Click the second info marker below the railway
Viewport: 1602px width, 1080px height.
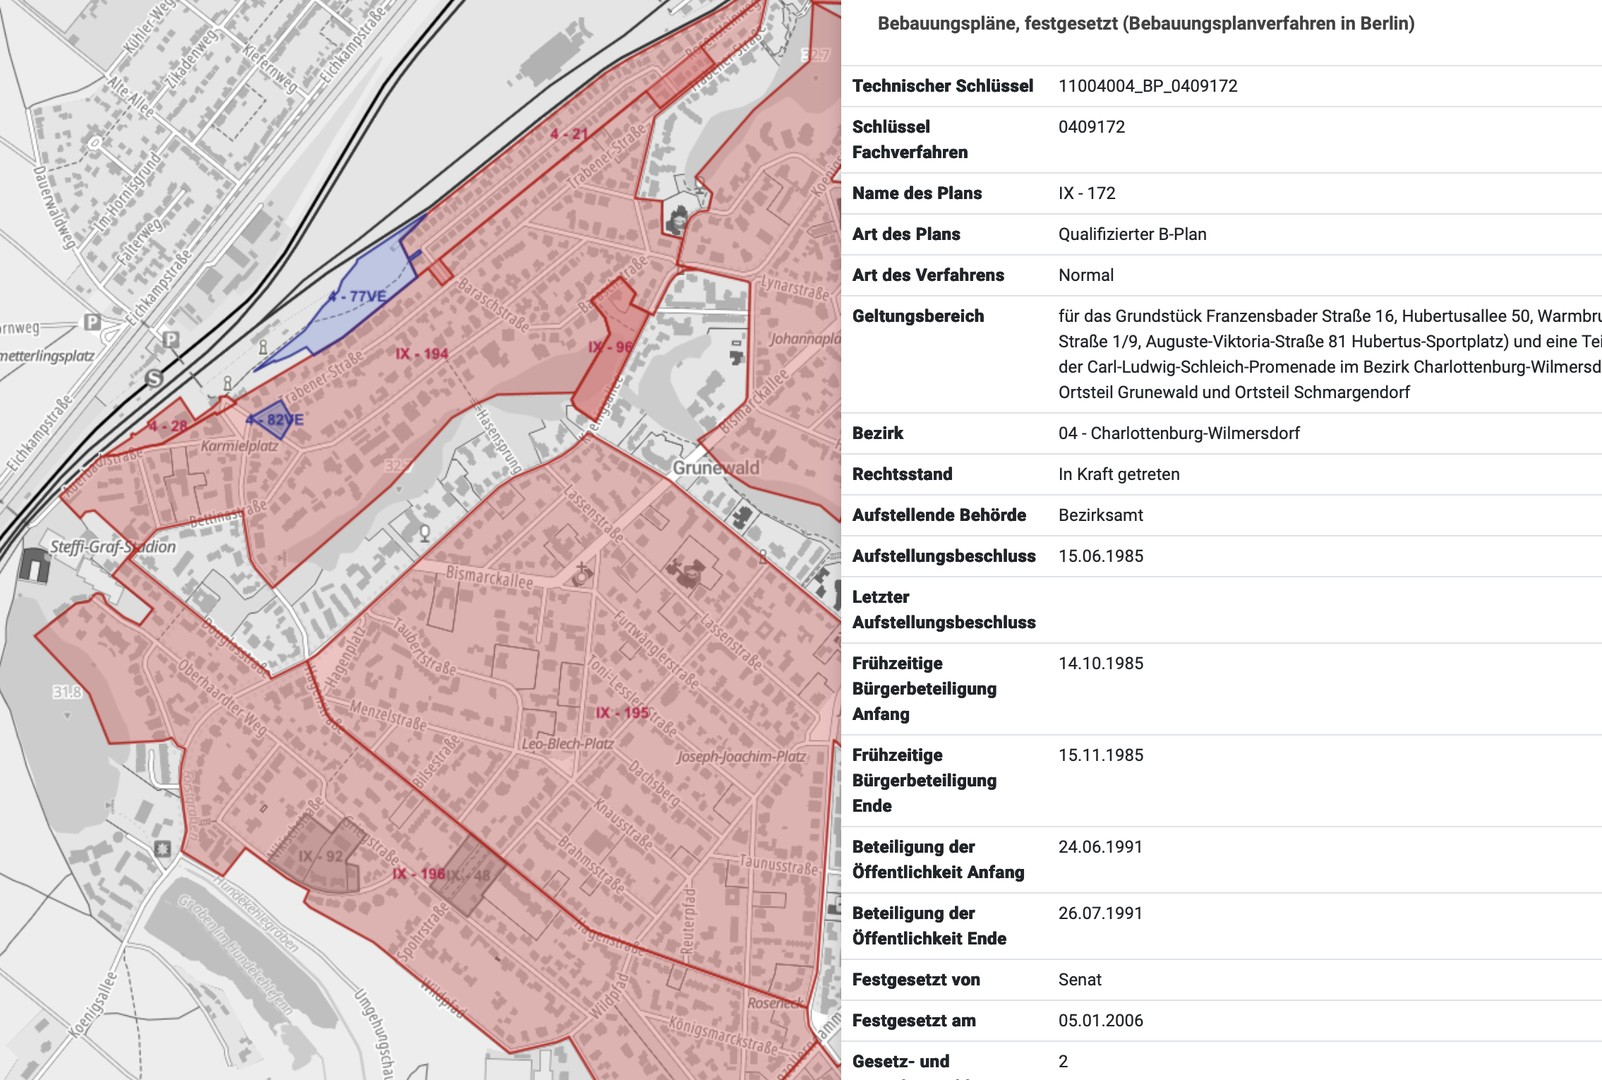(228, 385)
